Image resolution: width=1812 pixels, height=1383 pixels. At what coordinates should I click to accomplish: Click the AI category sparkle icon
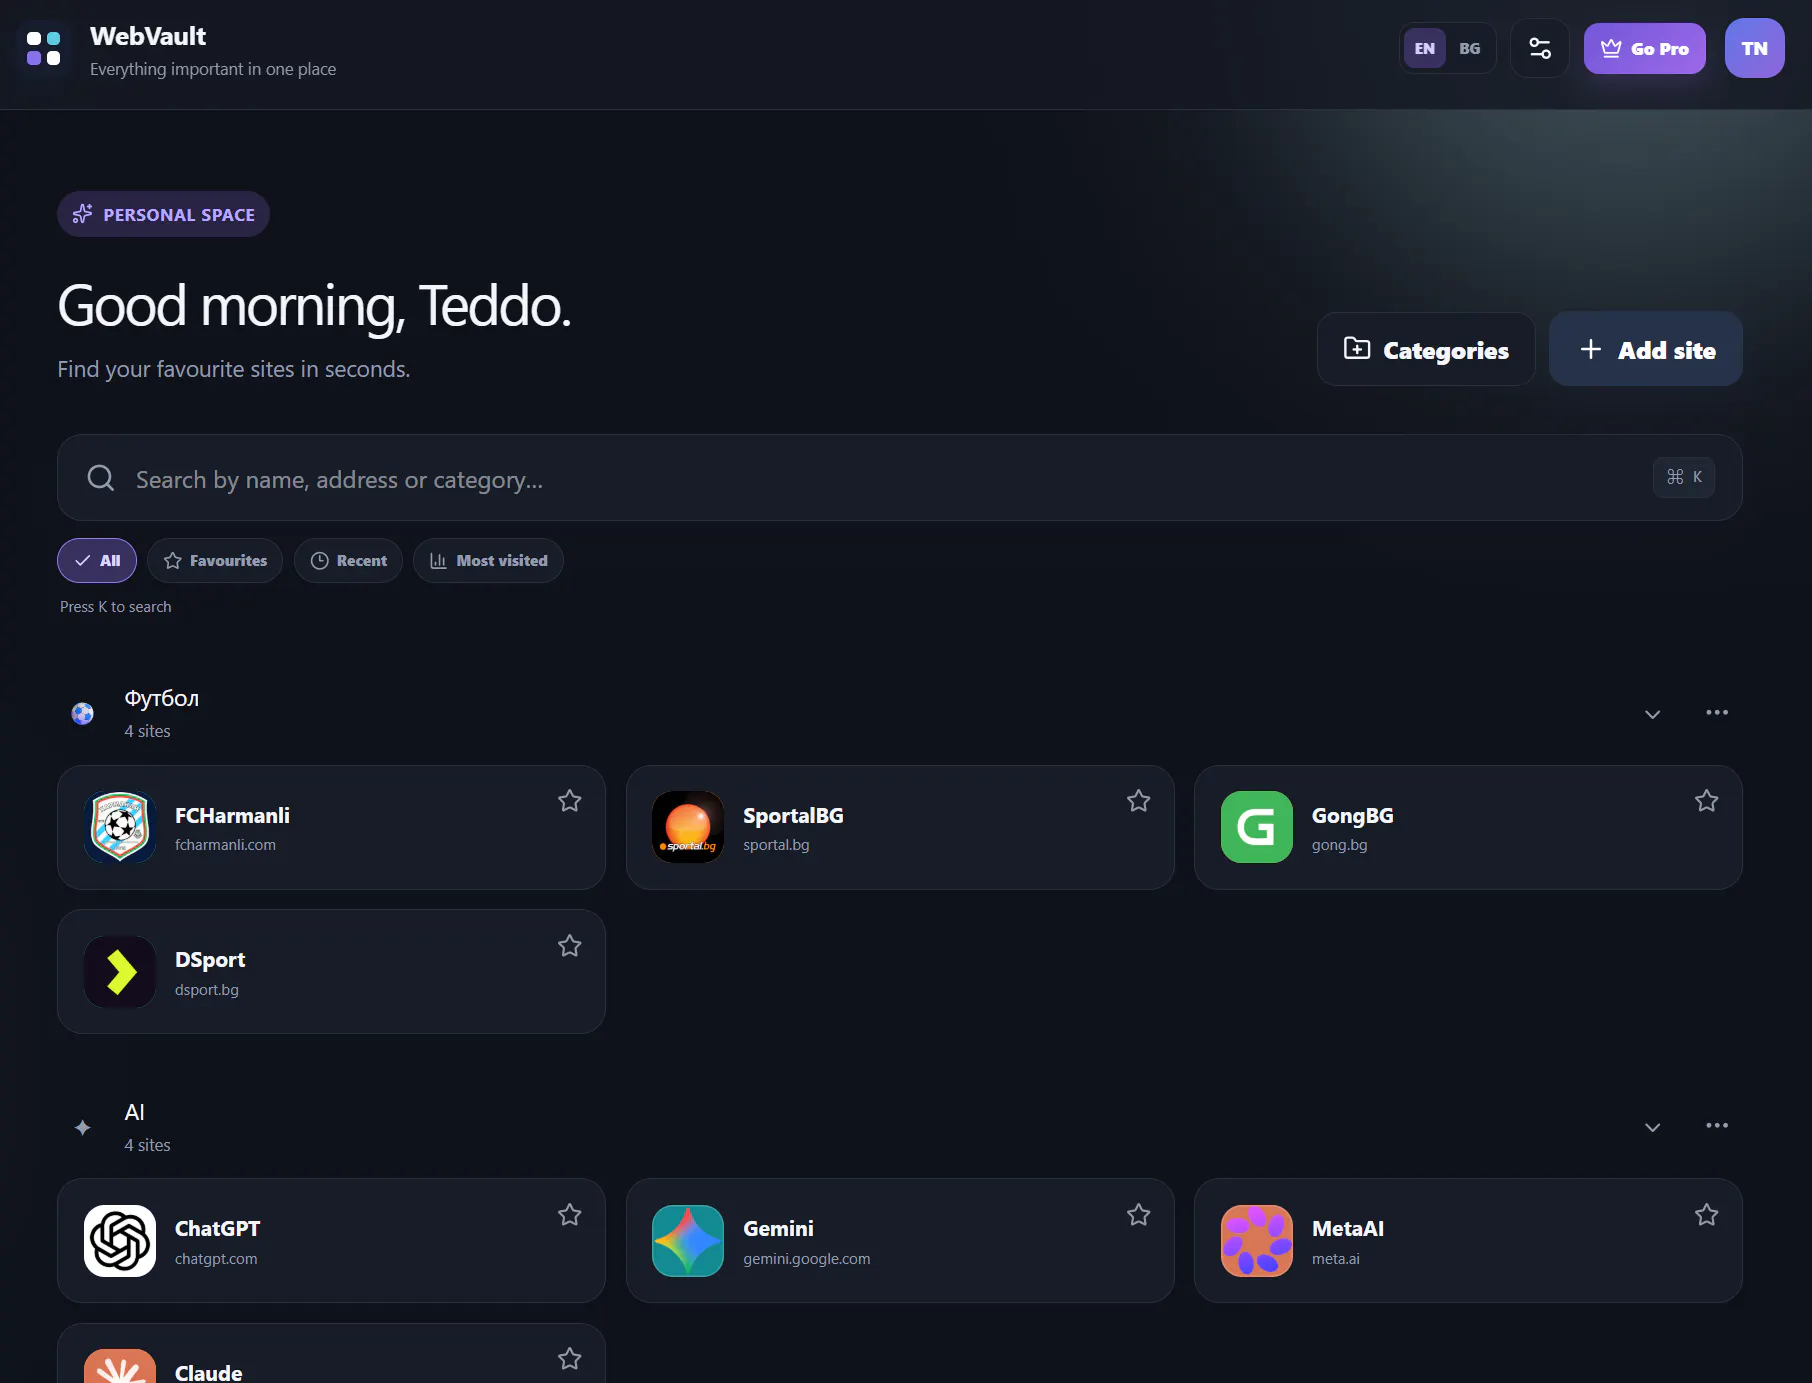pos(83,1127)
